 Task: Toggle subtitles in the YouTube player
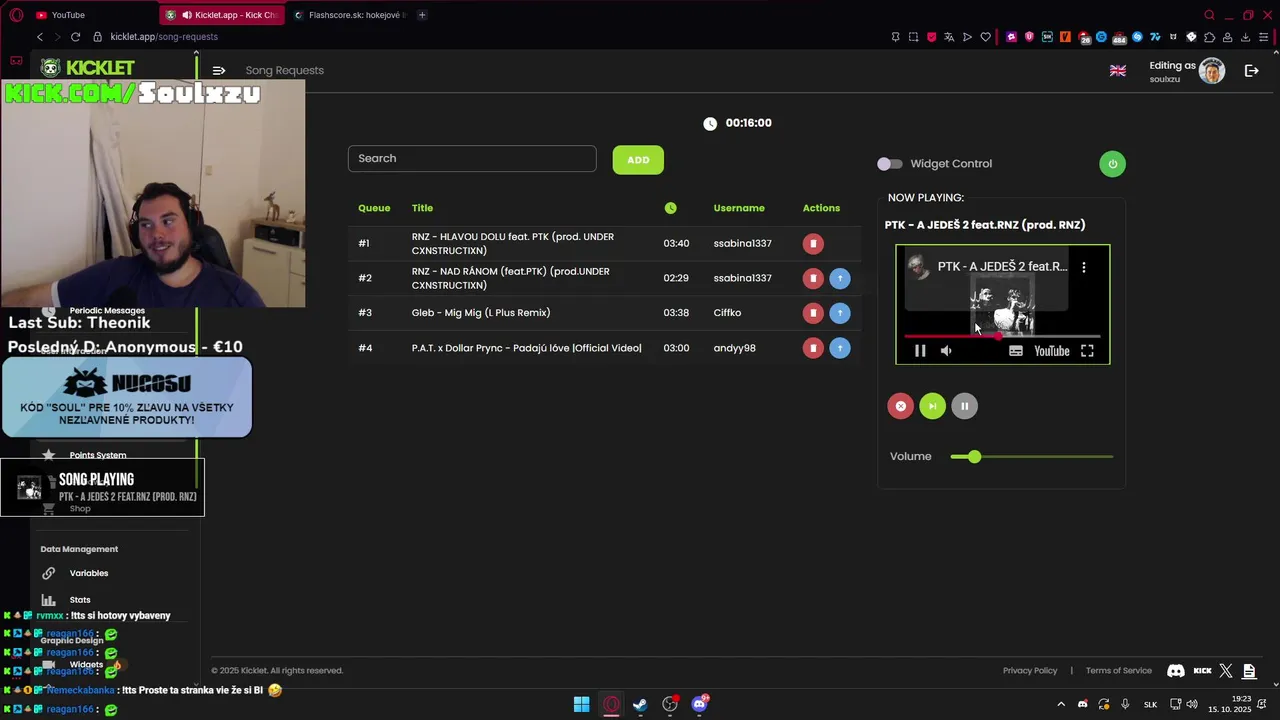1016,351
